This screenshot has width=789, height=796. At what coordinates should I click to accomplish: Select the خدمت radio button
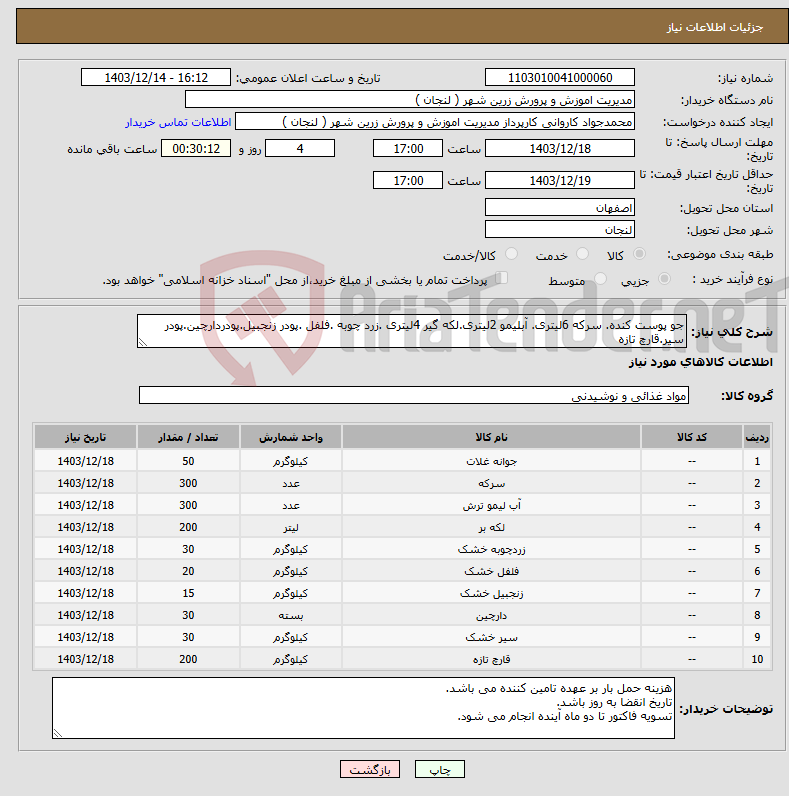coord(582,254)
